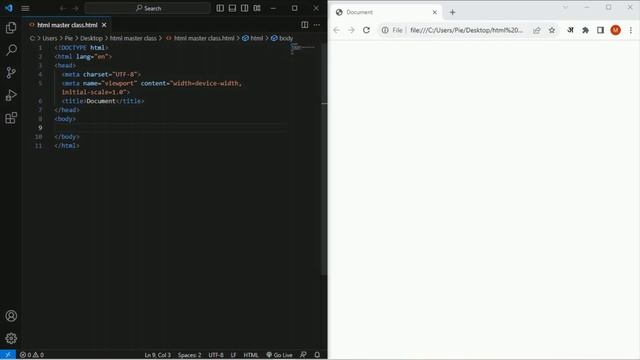Viewport: 640px width, 360px height.
Task: Open the Accounts menu in VS Code
Action: point(11,316)
